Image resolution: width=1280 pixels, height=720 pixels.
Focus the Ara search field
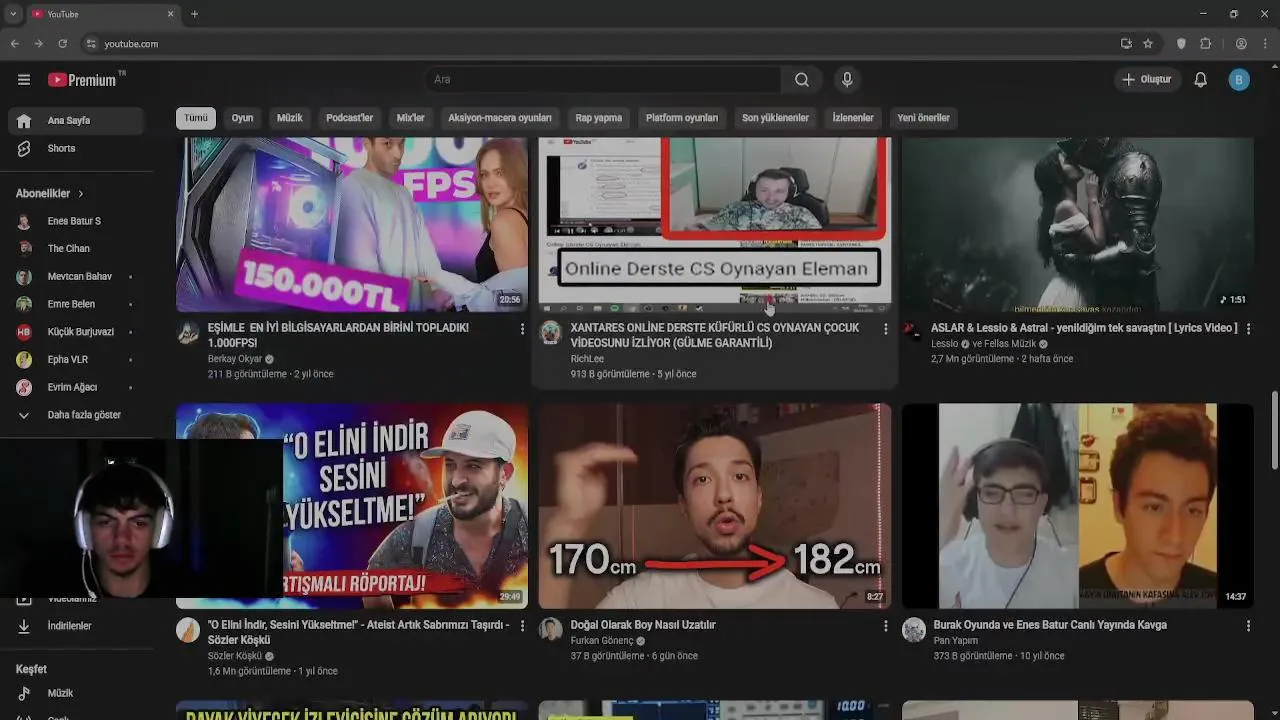click(x=602, y=80)
